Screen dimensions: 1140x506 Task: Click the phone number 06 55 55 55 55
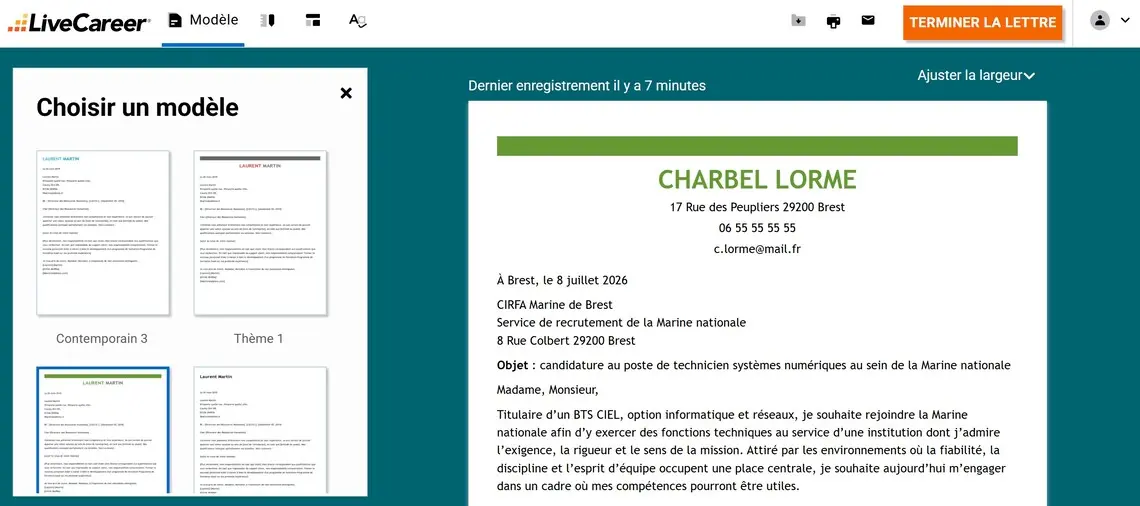pyautogui.click(x=757, y=228)
